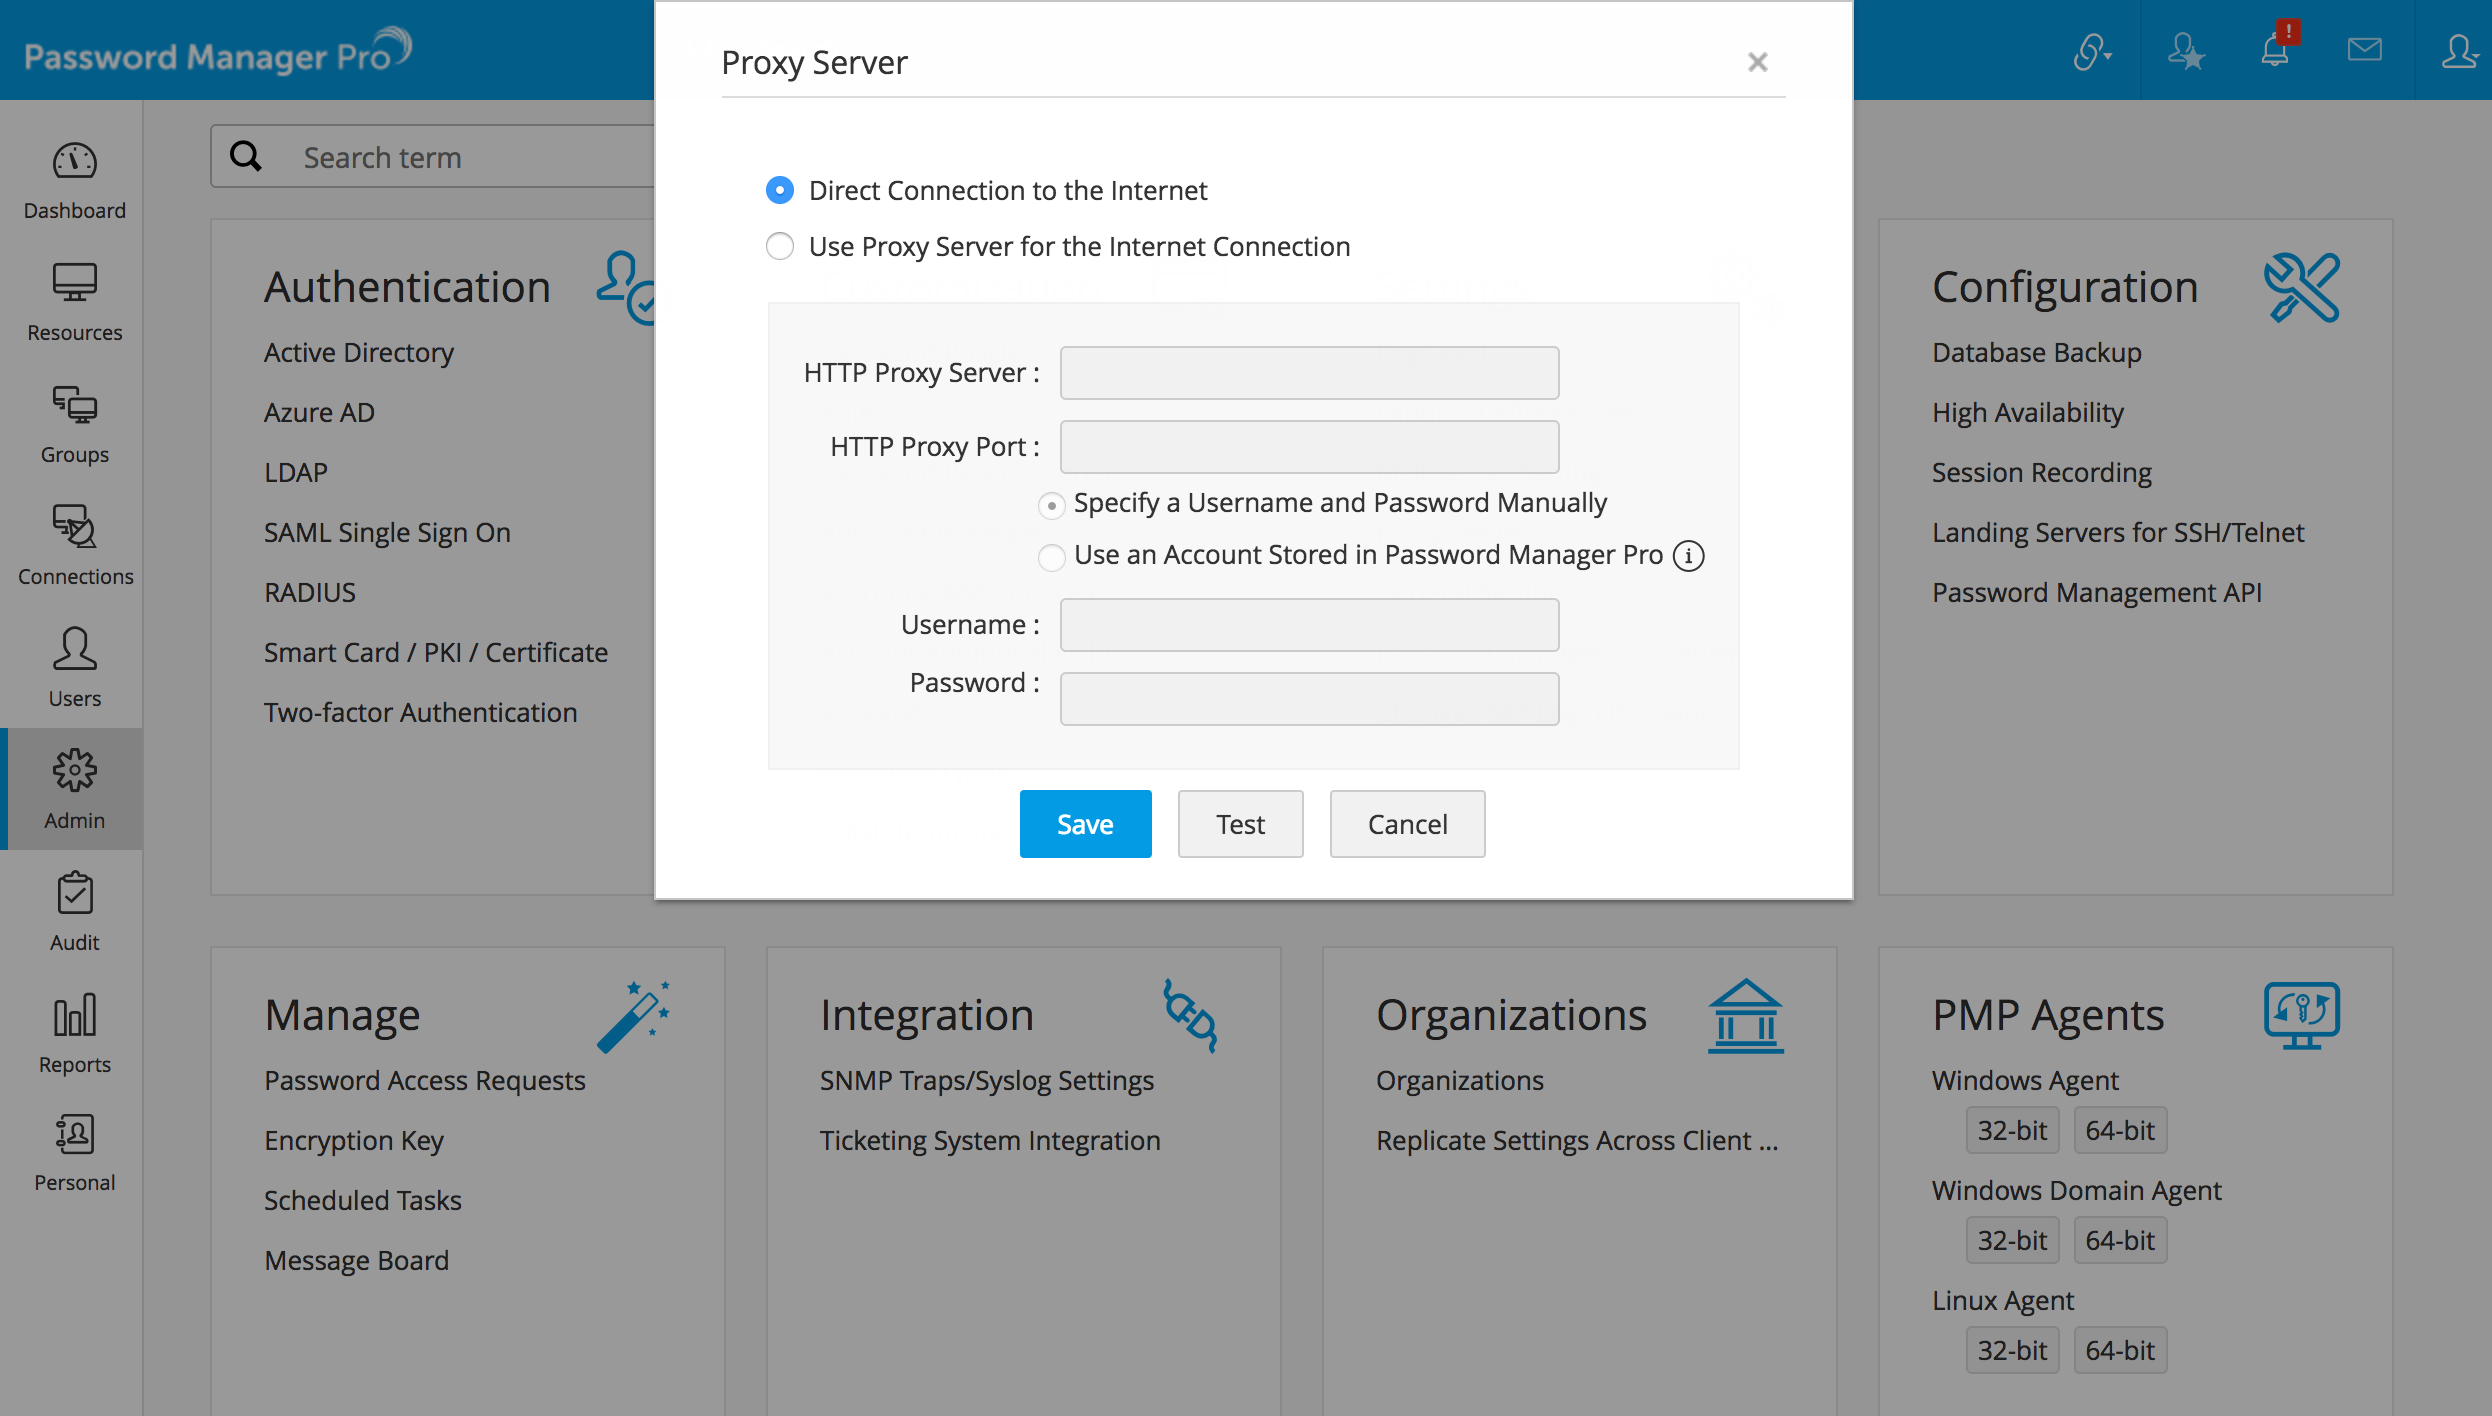
Task: Open the mail envelope icon
Action: (x=2364, y=50)
